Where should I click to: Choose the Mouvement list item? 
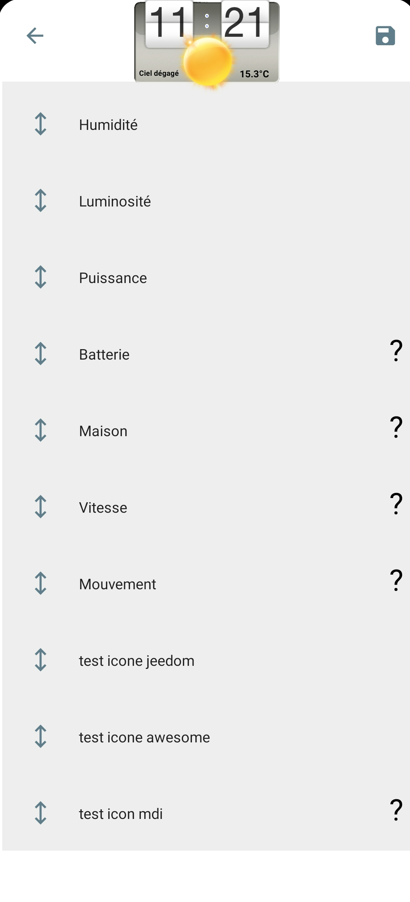(205, 583)
